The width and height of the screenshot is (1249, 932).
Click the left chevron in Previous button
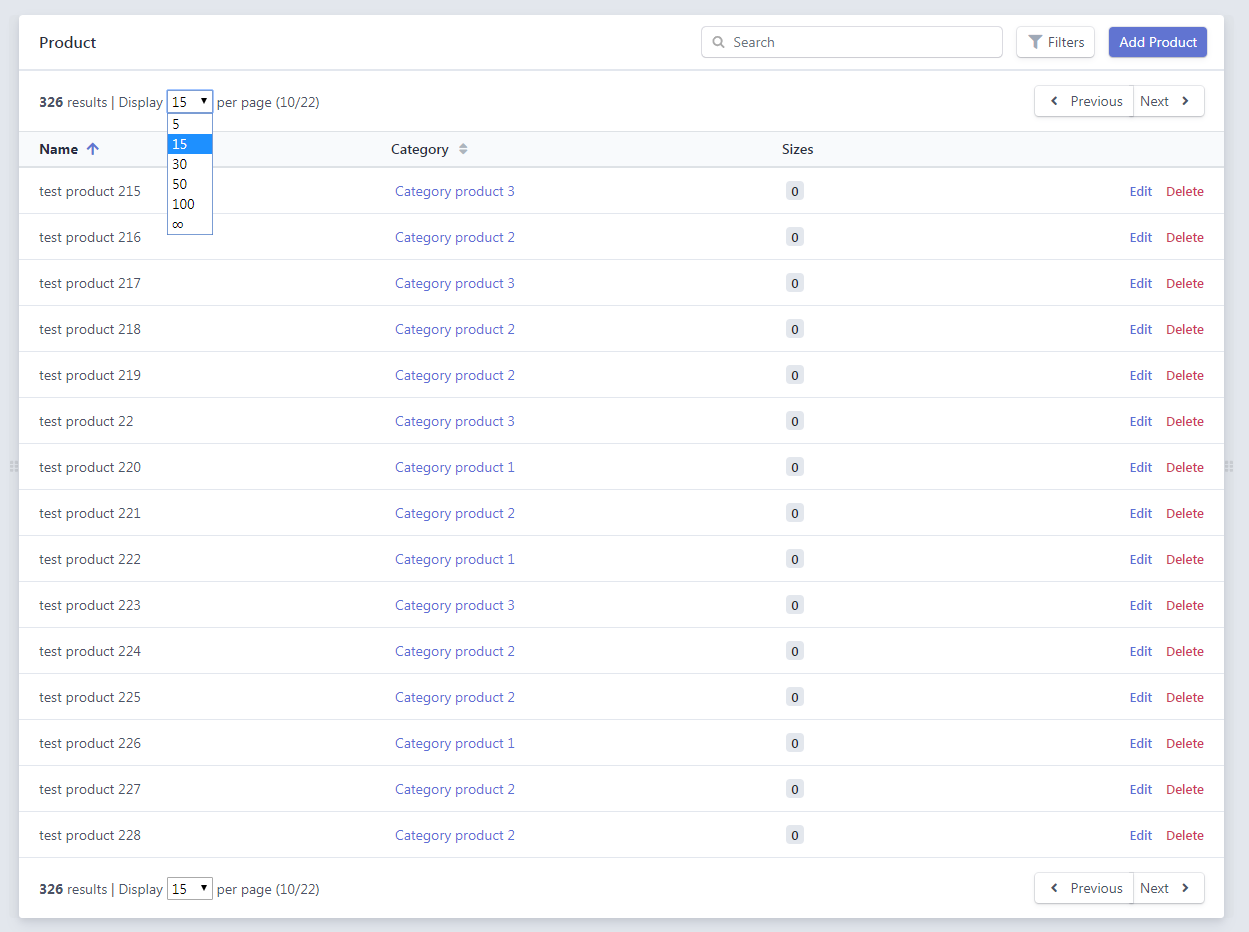1054,101
